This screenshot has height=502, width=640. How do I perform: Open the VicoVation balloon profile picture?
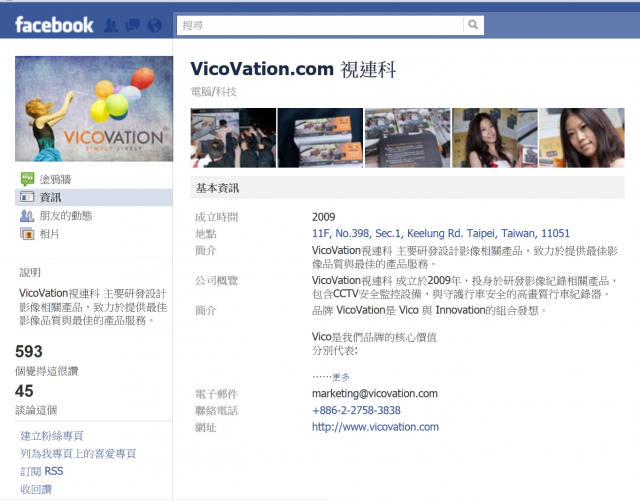point(94,109)
